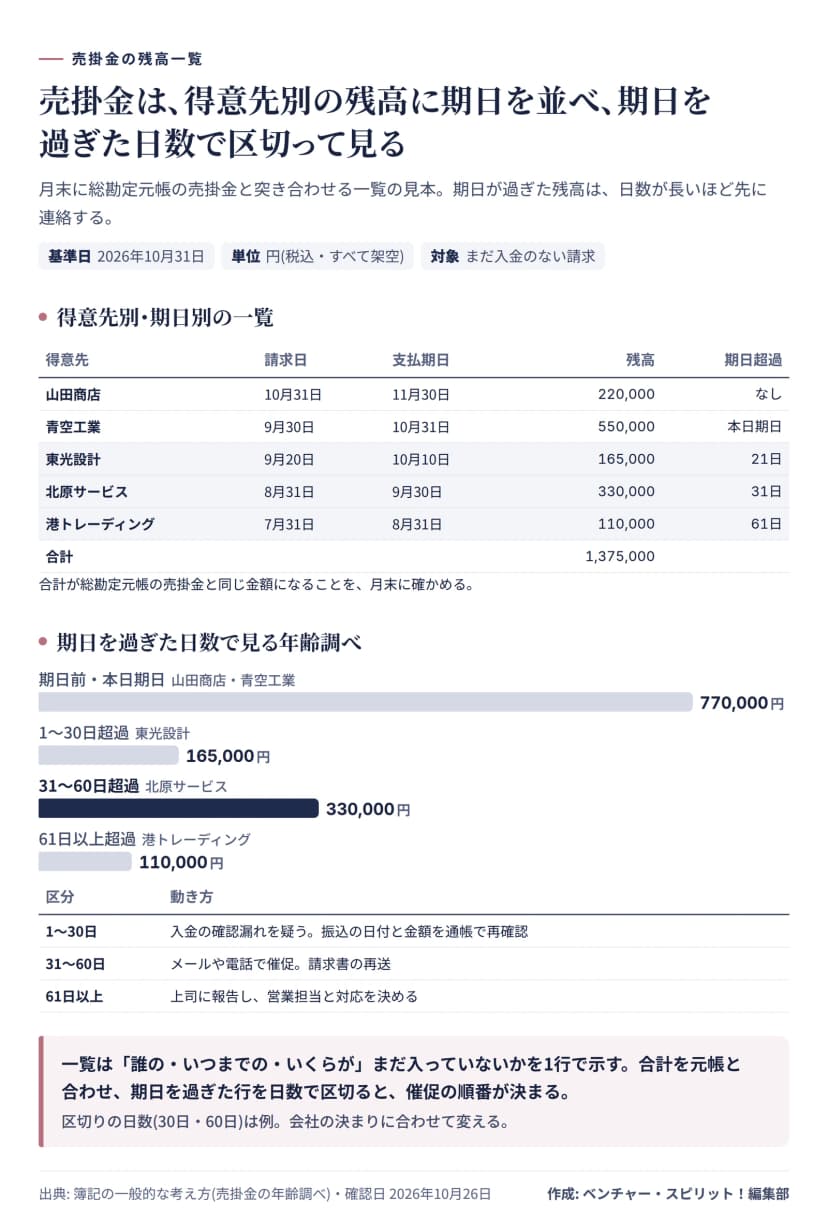Click the 61日以上超過 bar for 港トレーディング
Viewport: 828px width, 1232px height.
tap(85, 861)
